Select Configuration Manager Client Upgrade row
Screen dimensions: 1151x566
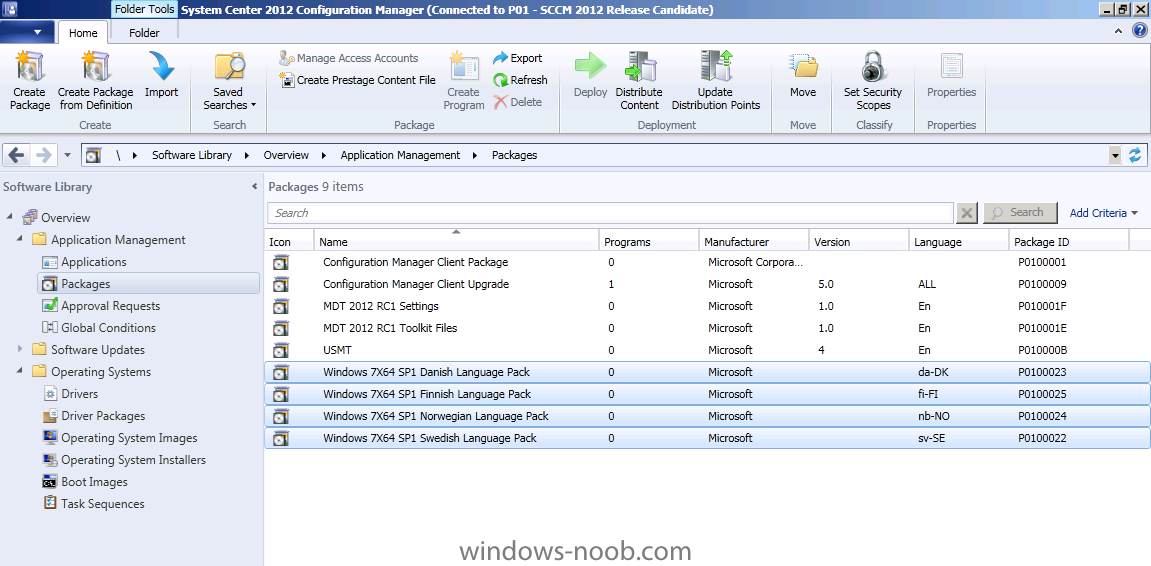click(707, 284)
